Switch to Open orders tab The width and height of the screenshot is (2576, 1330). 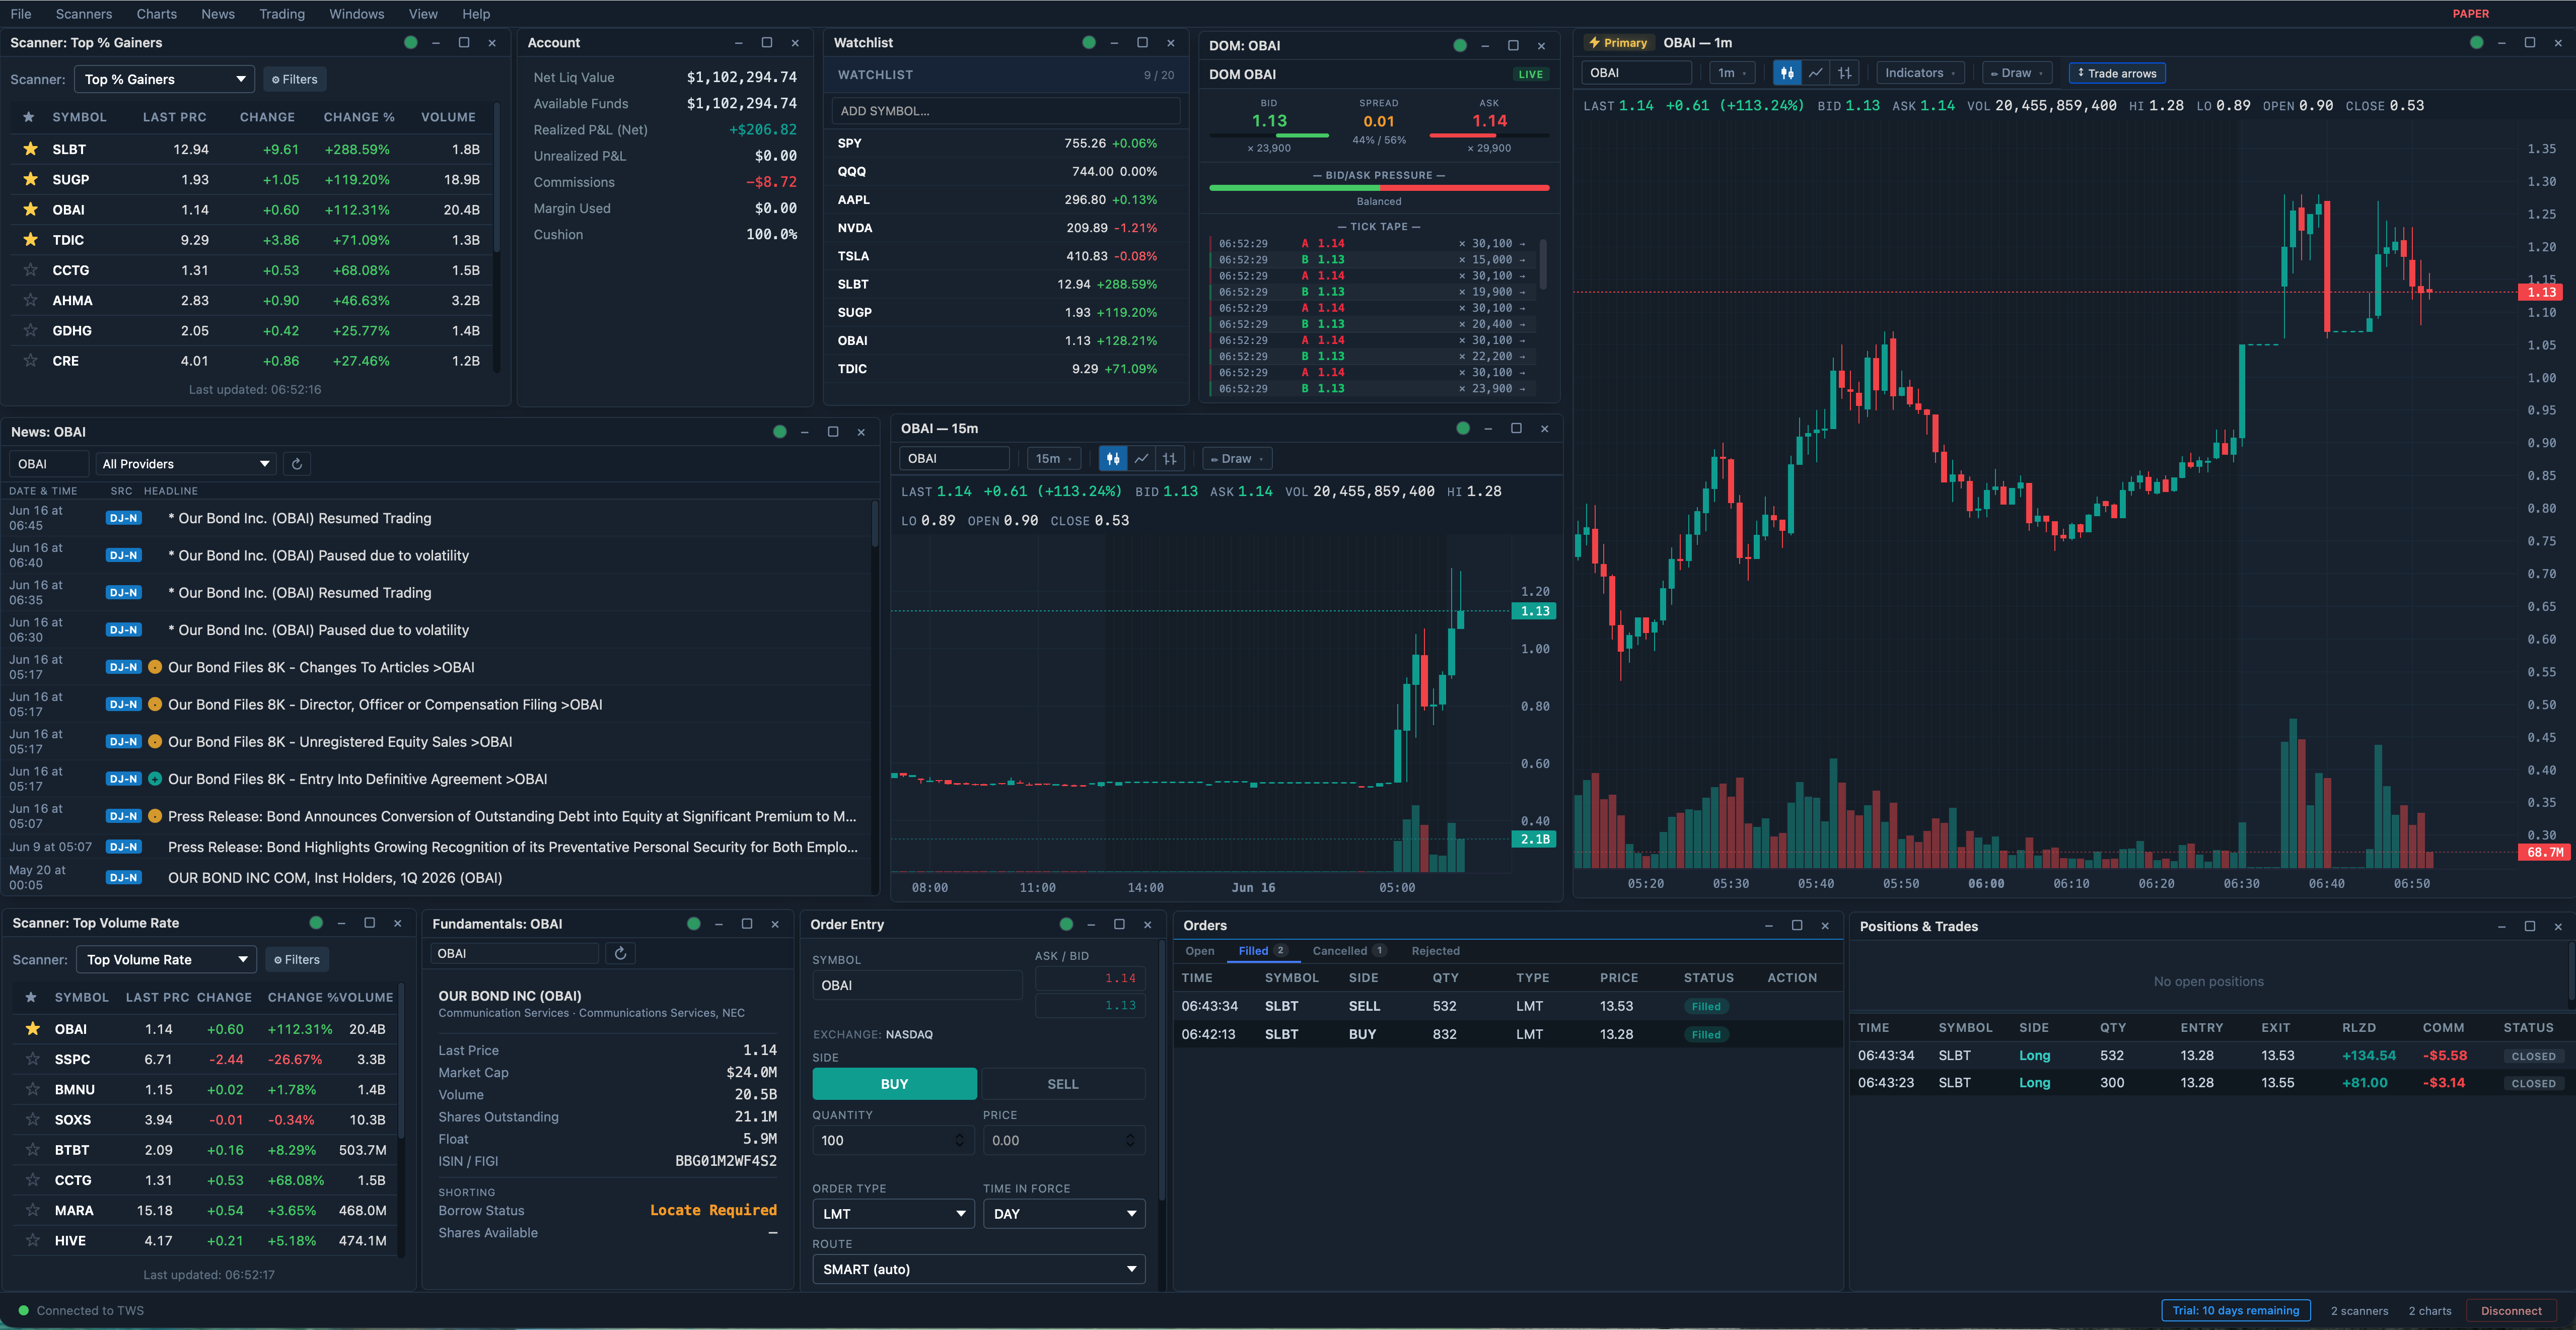click(1200, 951)
